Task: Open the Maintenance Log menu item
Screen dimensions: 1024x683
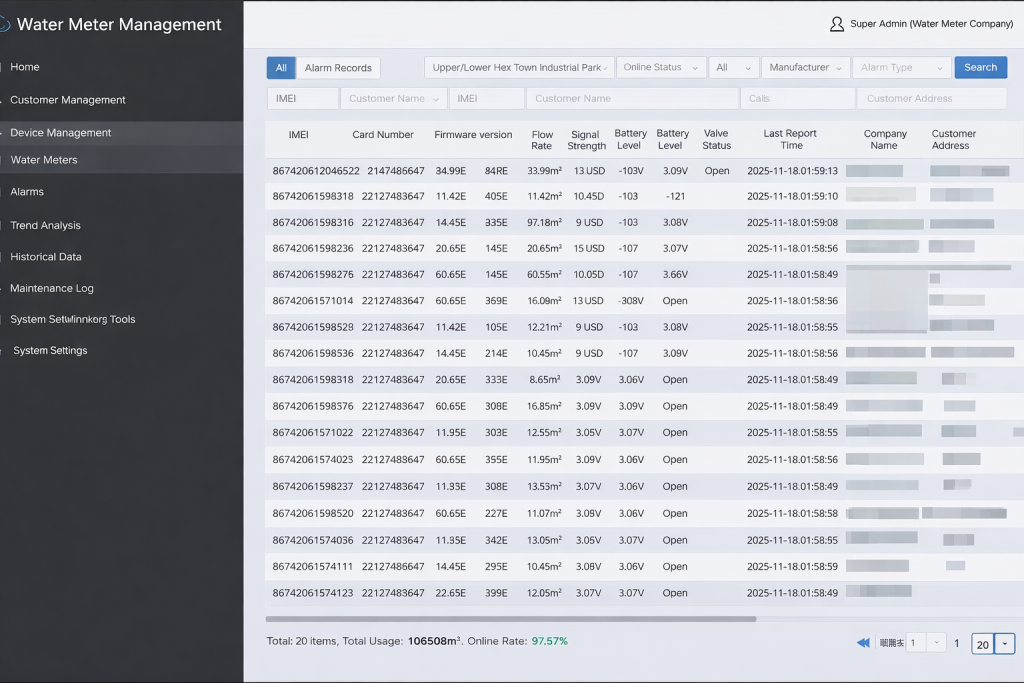Action: tap(52, 289)
